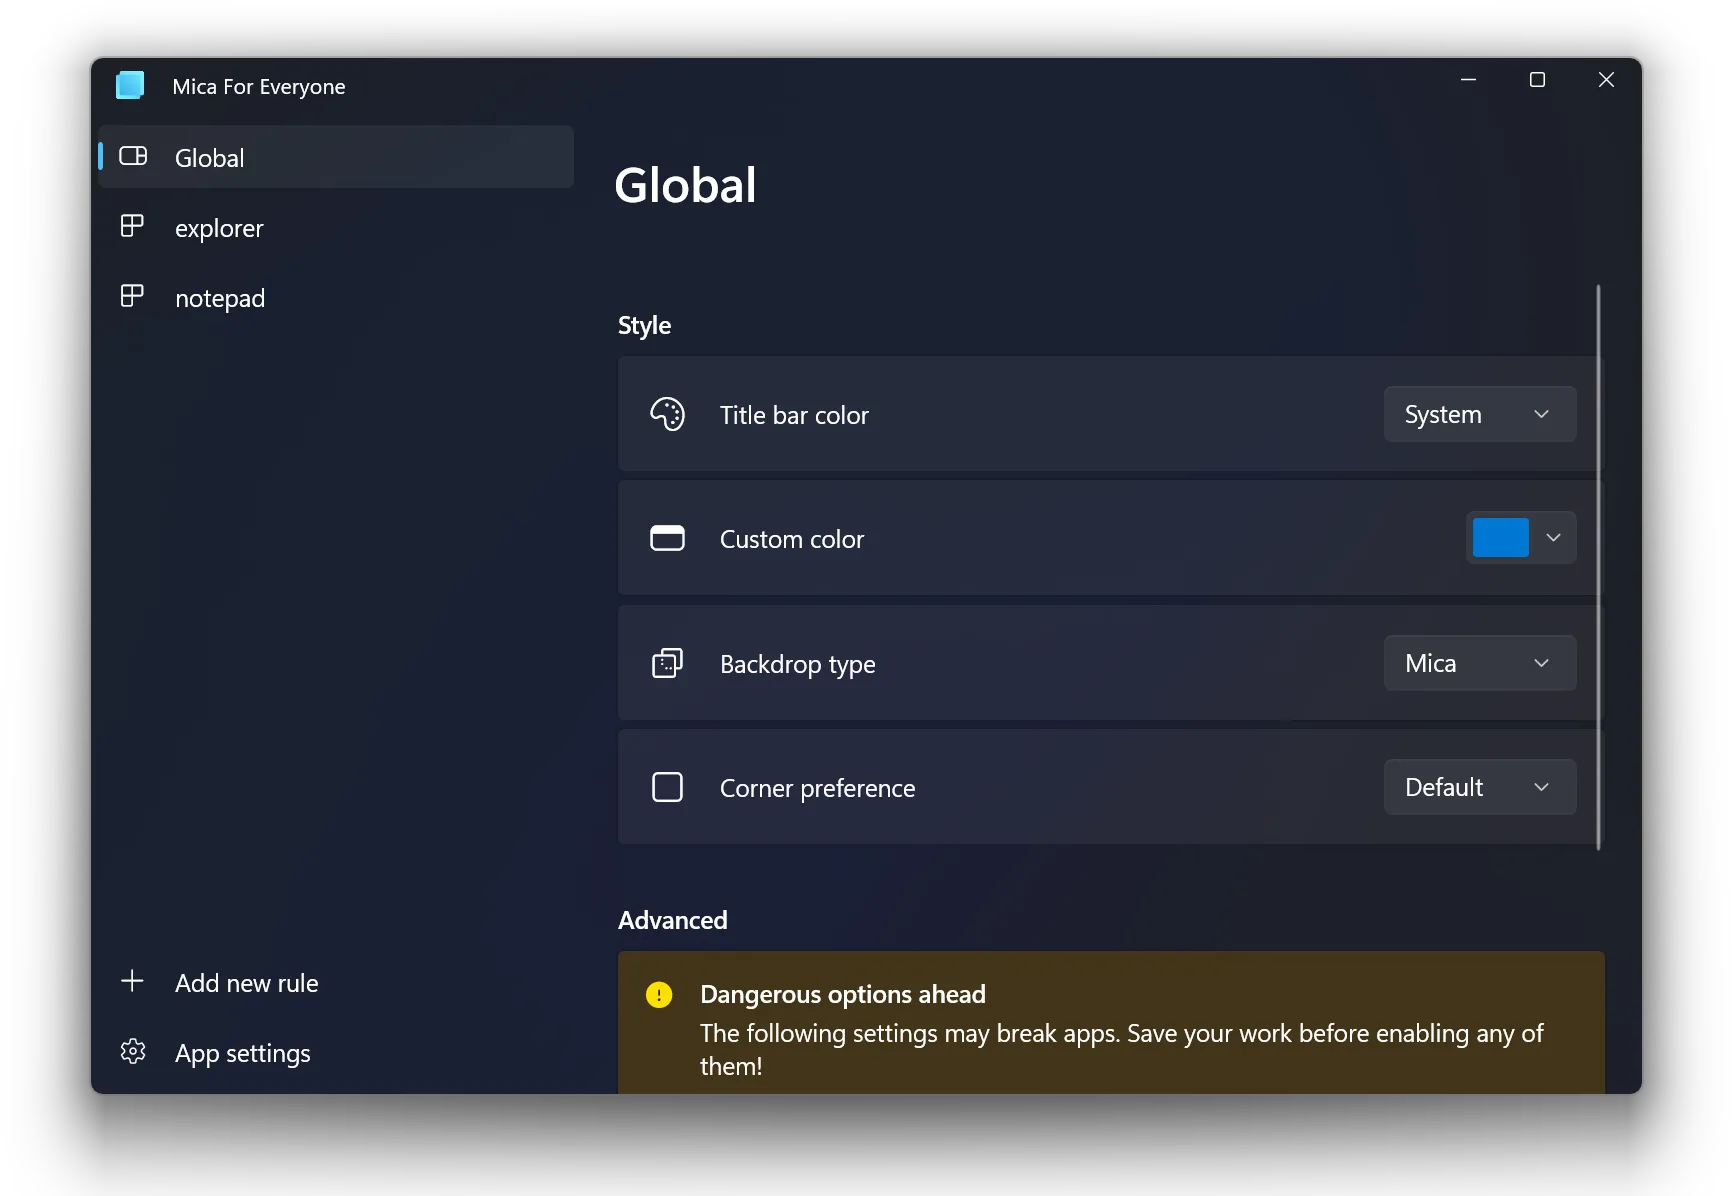Click the window icon beside Custom color
This screenshot has width=1732, height=1196.
(x=667, y=538)
